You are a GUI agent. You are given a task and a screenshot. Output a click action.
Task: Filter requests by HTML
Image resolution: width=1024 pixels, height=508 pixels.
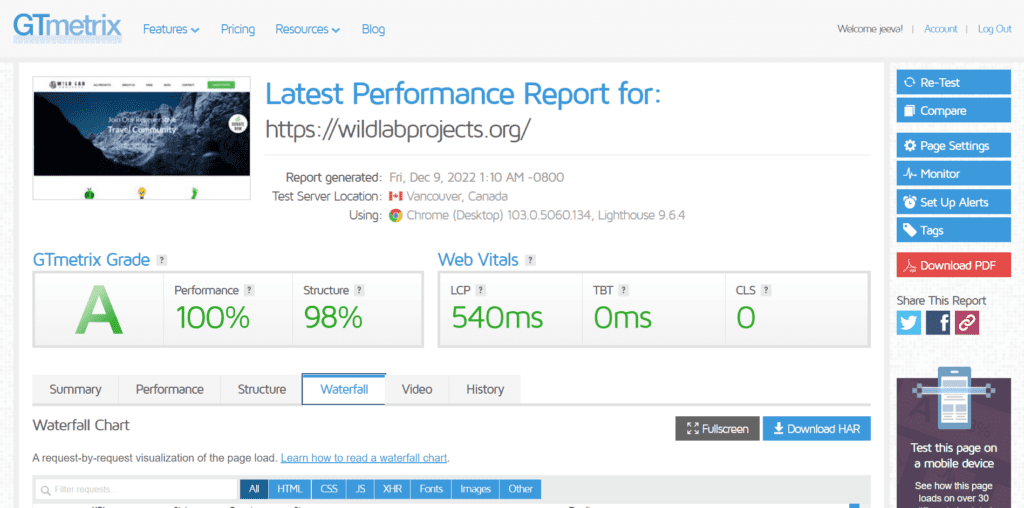pos(290,489)
